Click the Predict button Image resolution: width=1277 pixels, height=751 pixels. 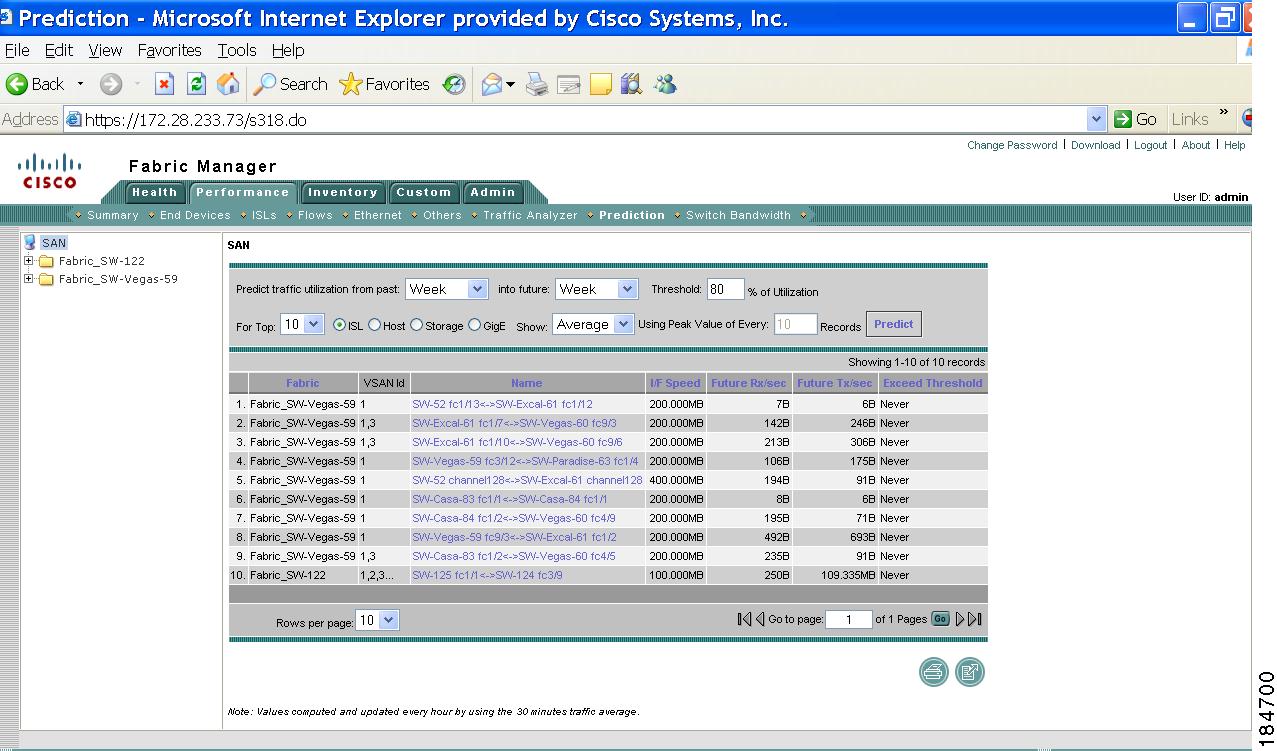(x=893, y=324)
